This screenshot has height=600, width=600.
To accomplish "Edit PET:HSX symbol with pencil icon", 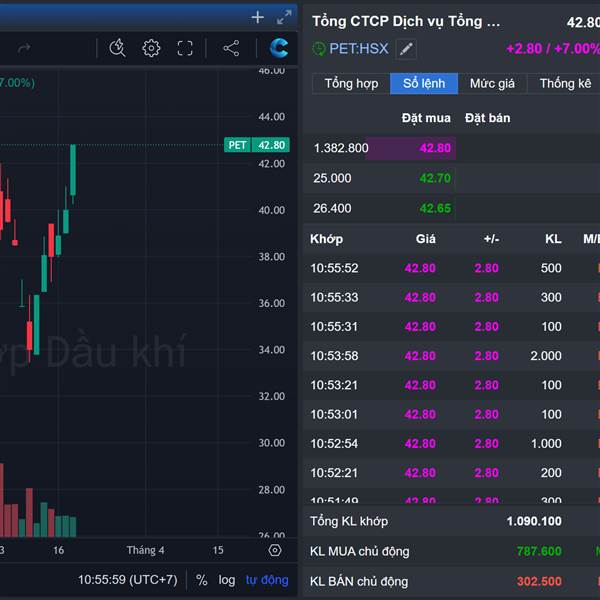I will pos(405,49).
